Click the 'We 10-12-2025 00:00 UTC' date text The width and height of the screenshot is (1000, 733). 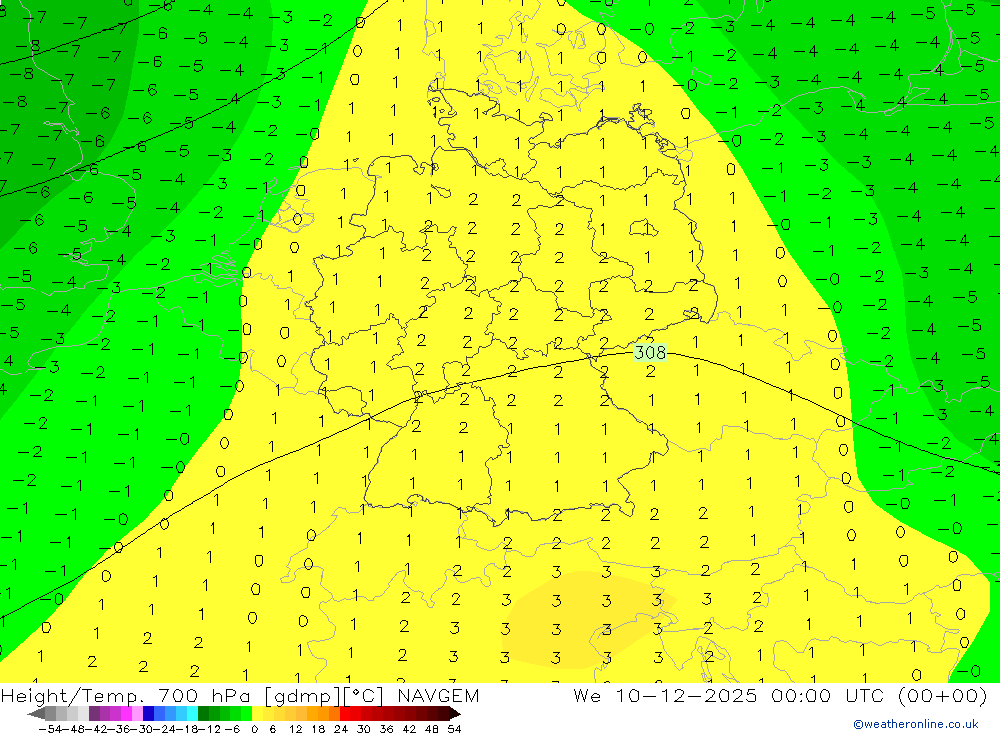click(x=730, y=695)
